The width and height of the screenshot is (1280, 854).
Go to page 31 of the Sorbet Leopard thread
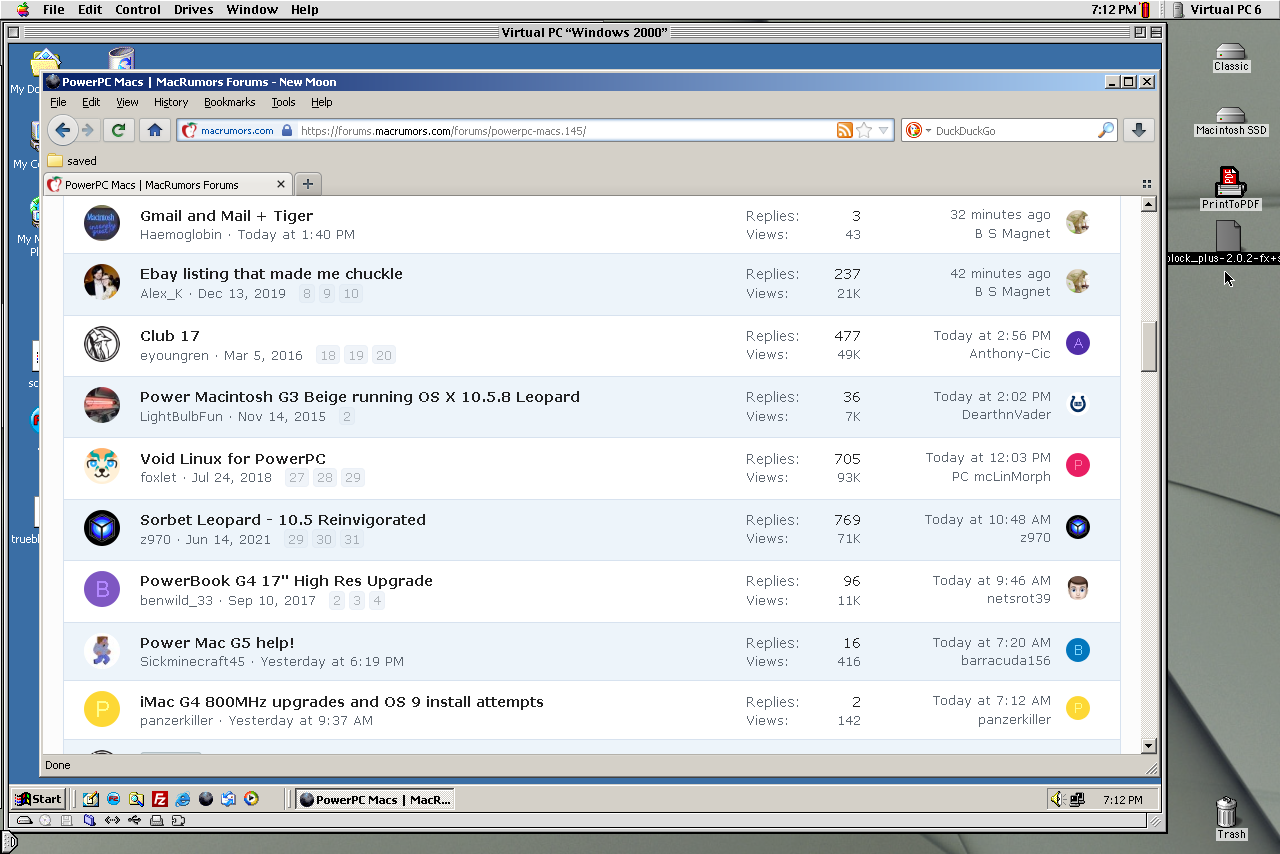tap(351, 539)
